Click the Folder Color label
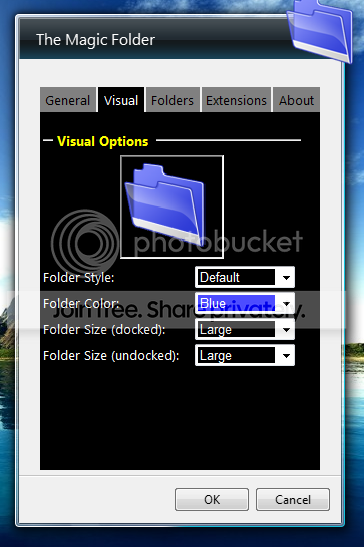364x547 pixels. (81, 304)
